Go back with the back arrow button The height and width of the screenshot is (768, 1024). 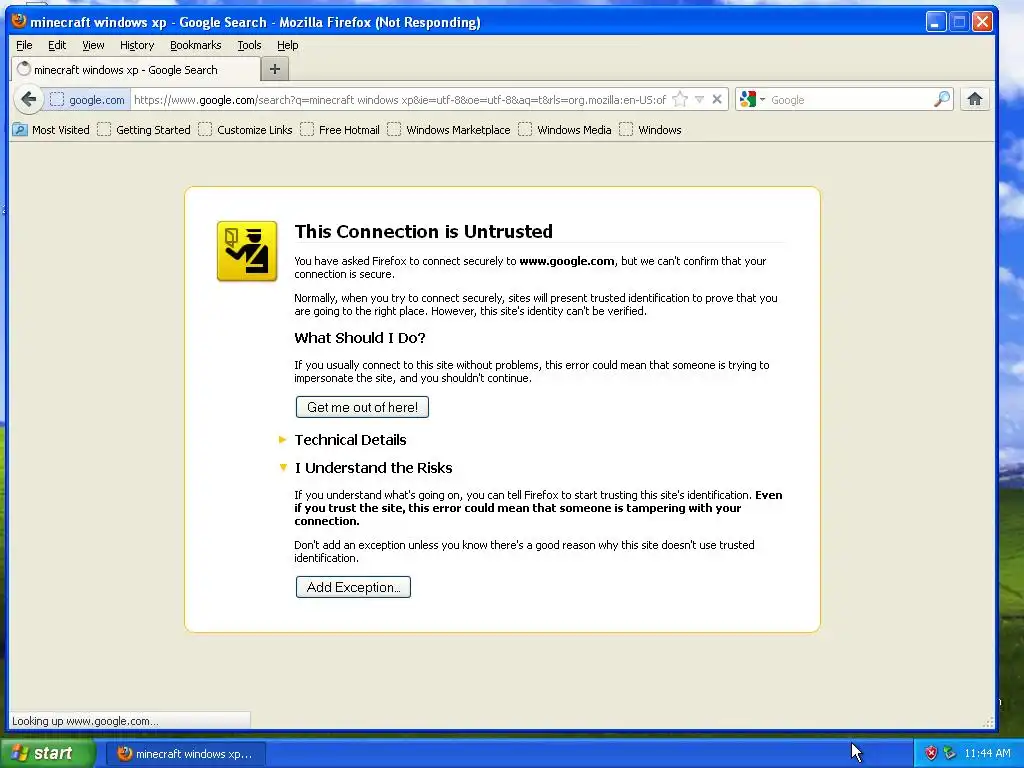pyautogui.click(x=28, y=99)
